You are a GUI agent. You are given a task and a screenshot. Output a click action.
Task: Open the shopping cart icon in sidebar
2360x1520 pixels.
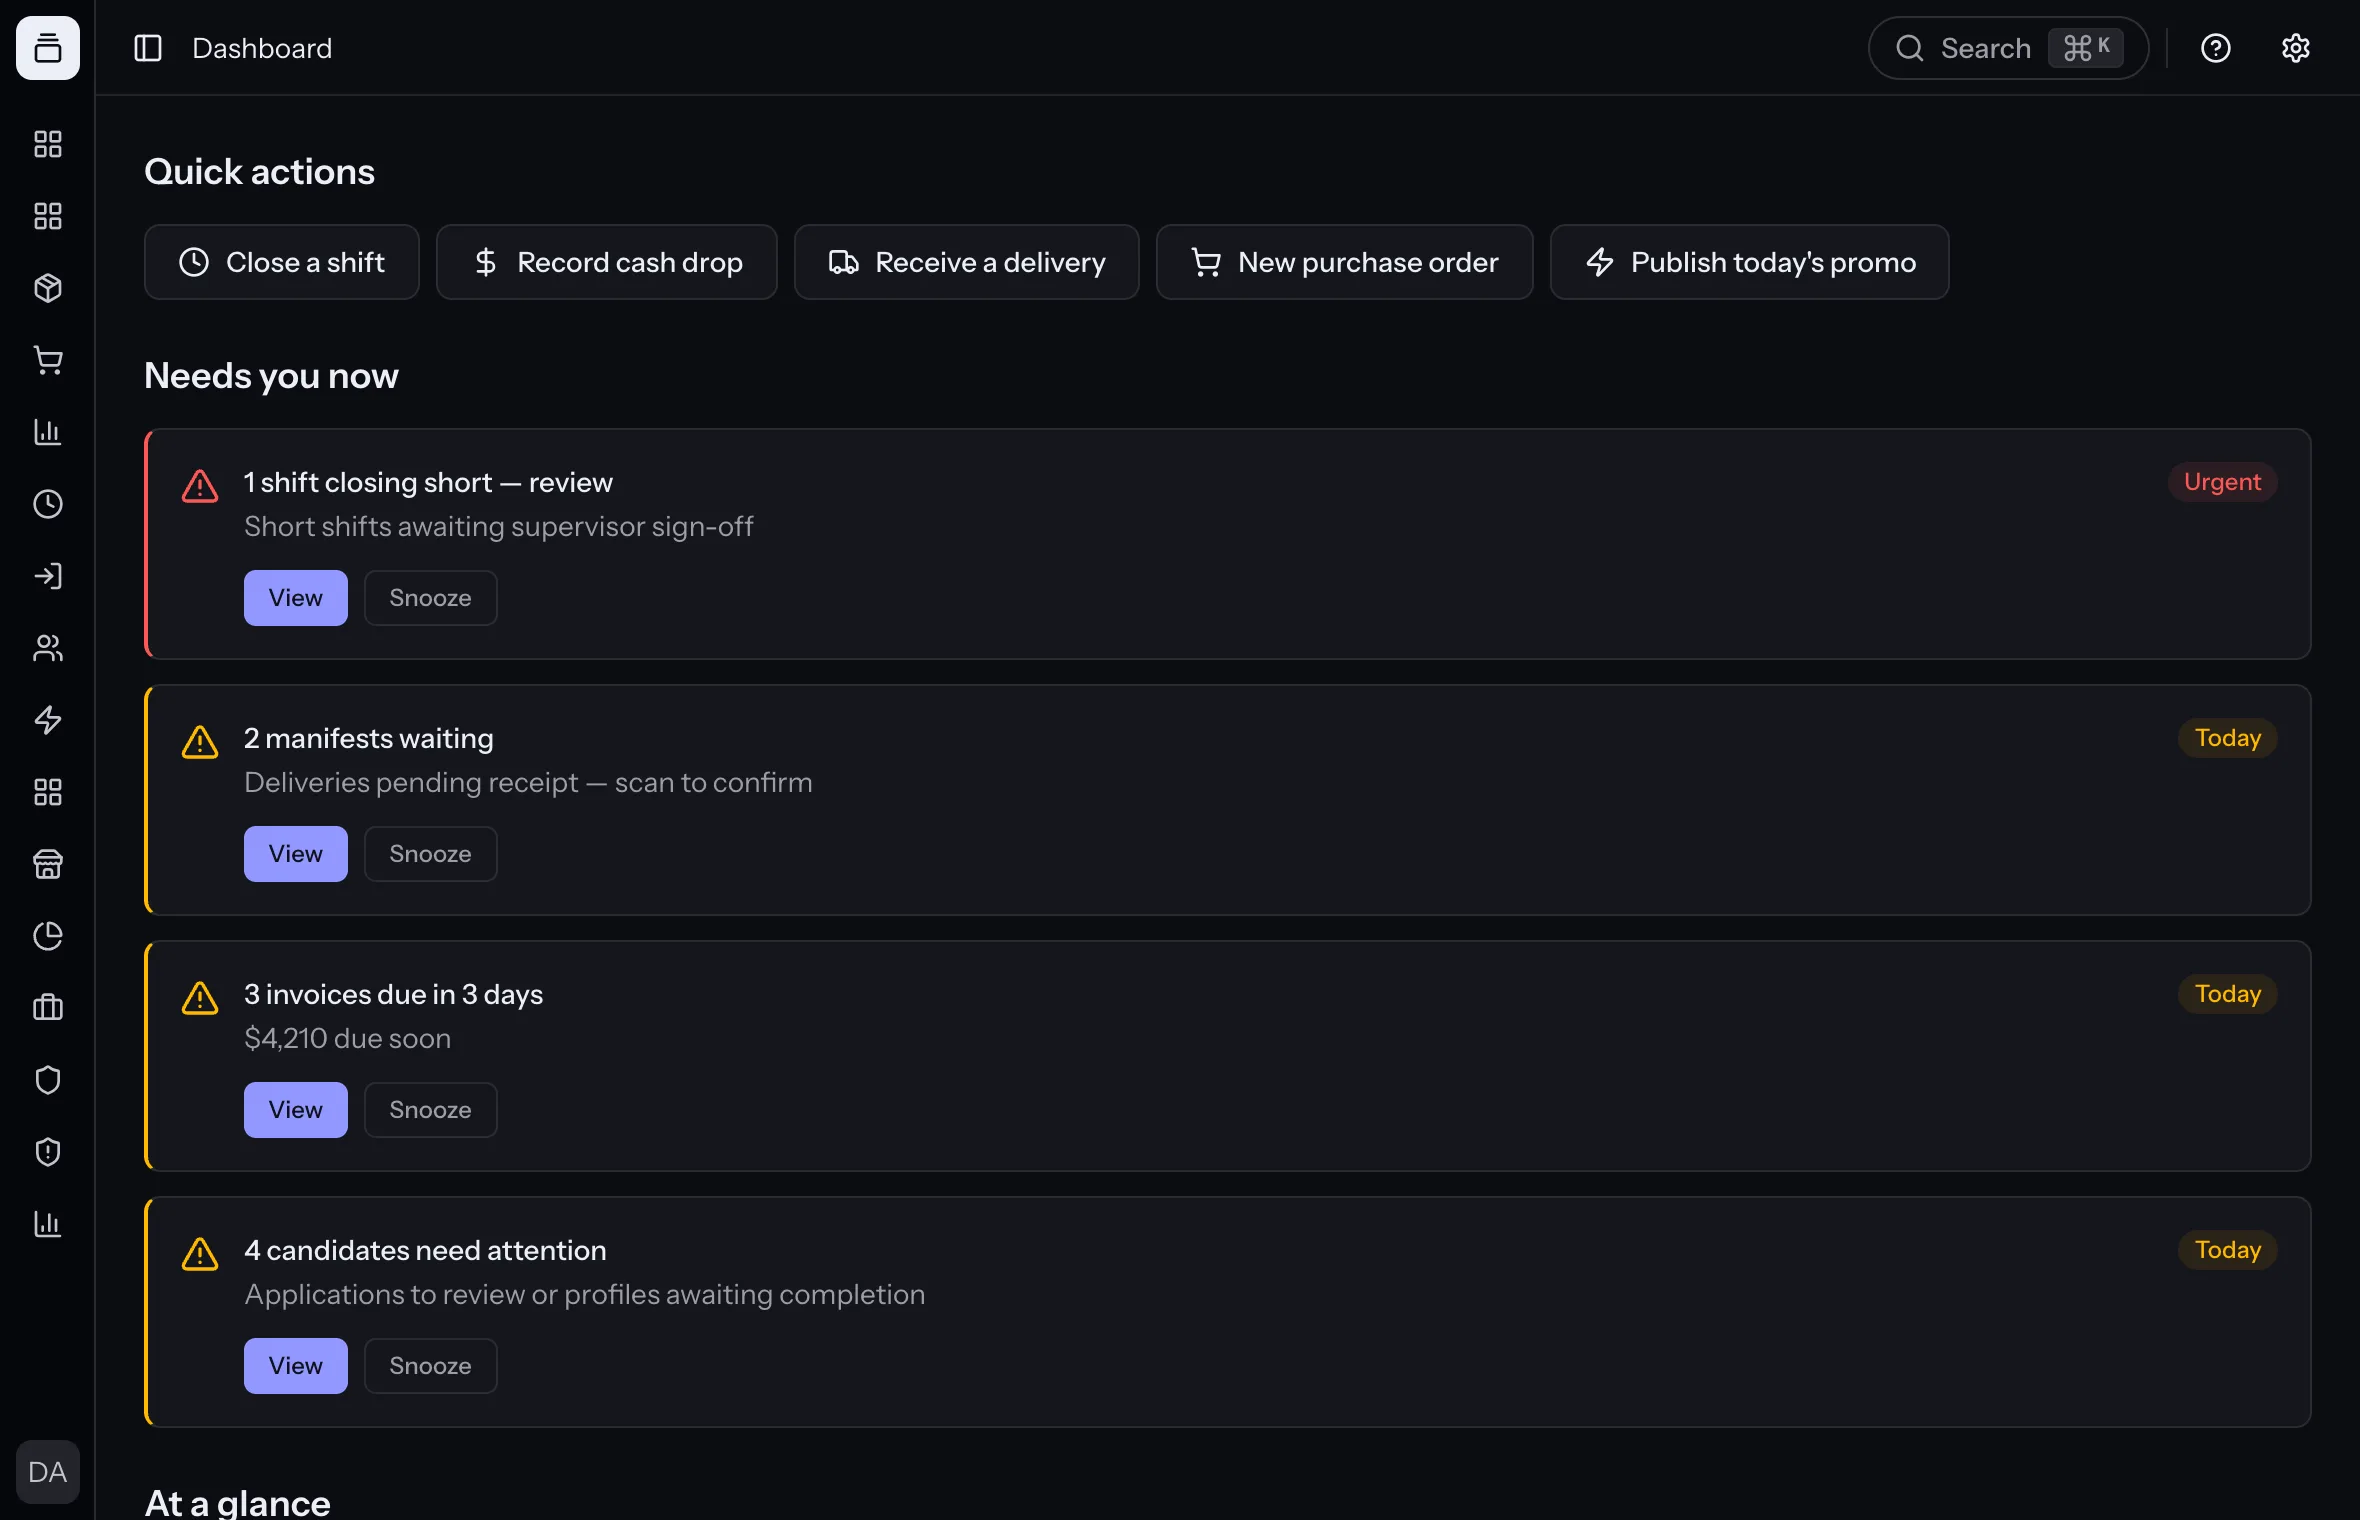coord(48,360)
